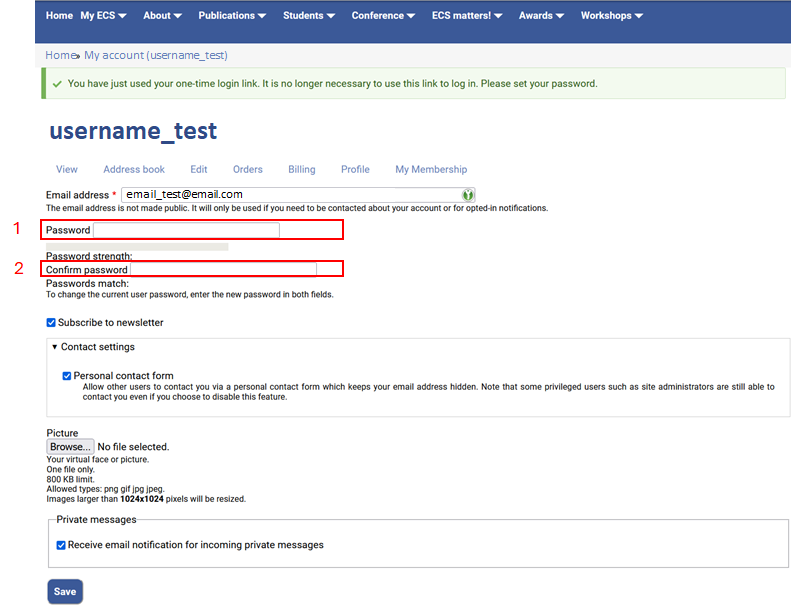Open the My Membership tab

[x=431, y=170]
